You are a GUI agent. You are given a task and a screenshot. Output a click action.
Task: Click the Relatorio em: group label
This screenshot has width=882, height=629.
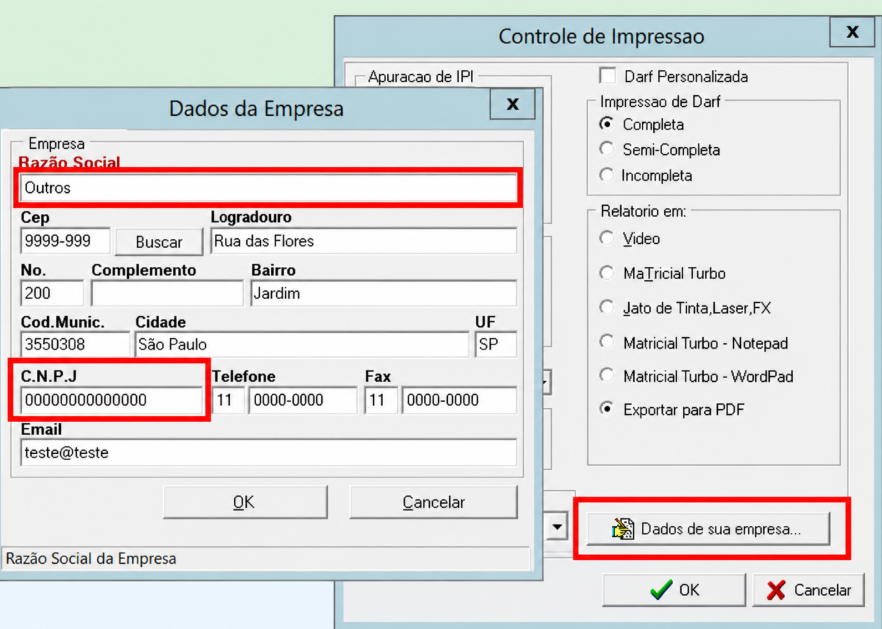click(643, 211)
